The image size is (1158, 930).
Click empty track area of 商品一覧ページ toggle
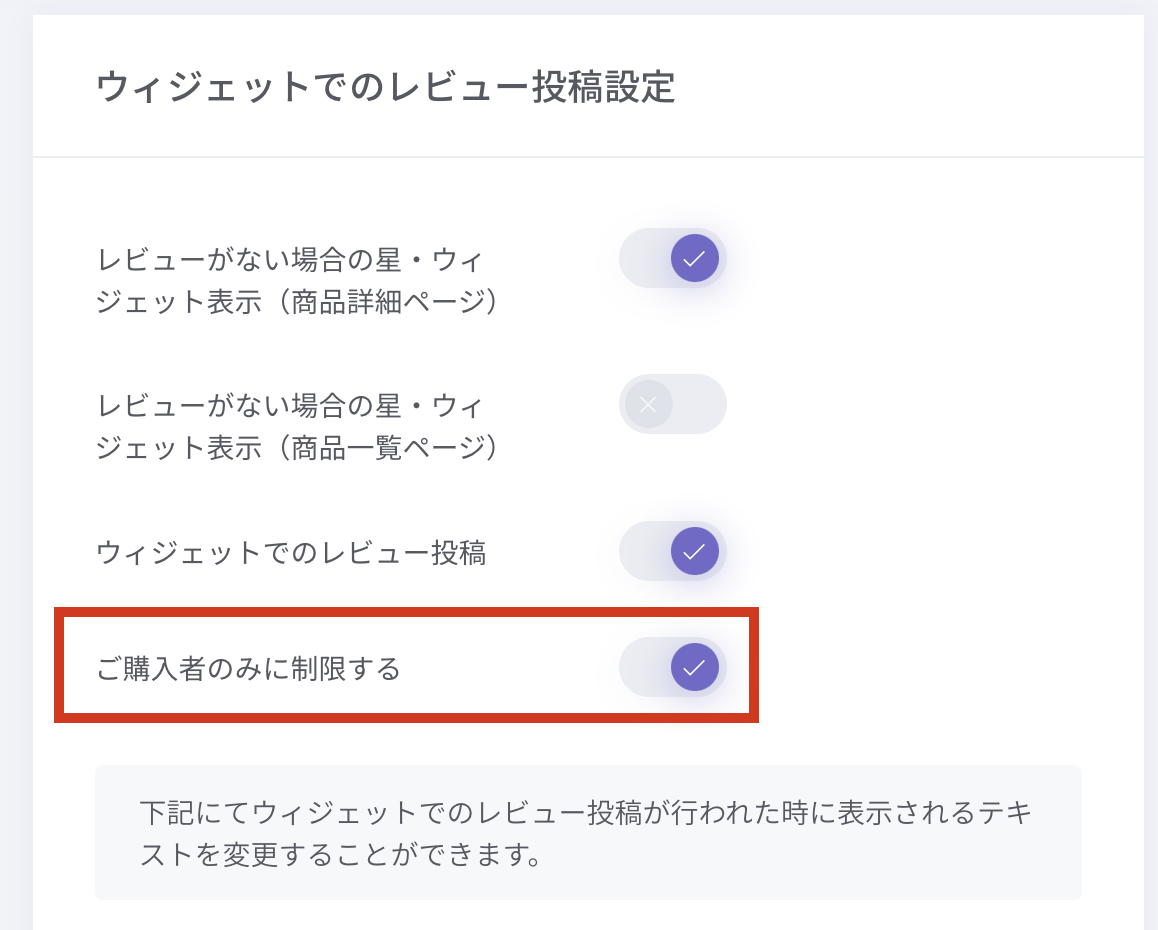point(699,404)
